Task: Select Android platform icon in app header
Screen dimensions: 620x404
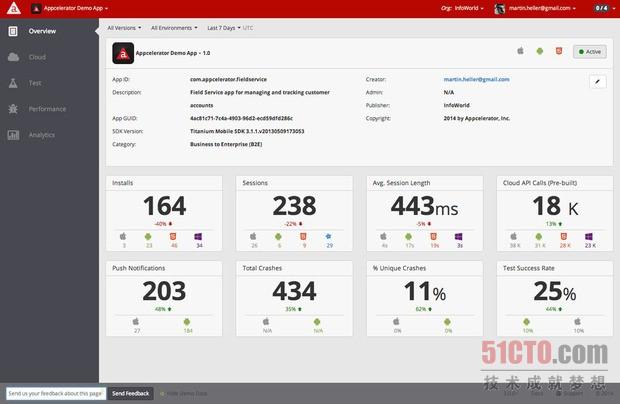Action: (x=539, y=51)
